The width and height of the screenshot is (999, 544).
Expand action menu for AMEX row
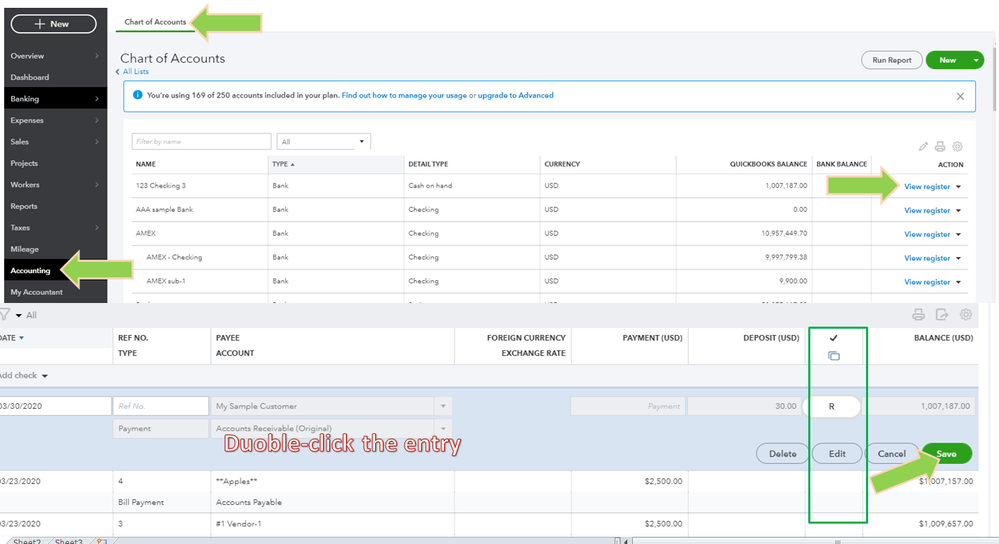point(958,234)
